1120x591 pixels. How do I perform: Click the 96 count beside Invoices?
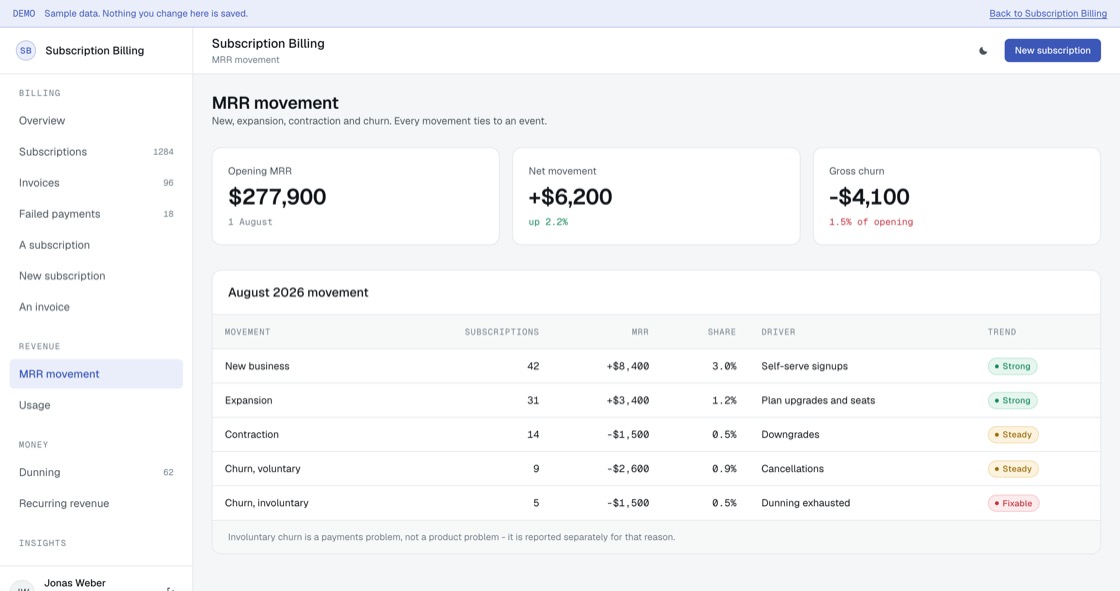[168, 183]
